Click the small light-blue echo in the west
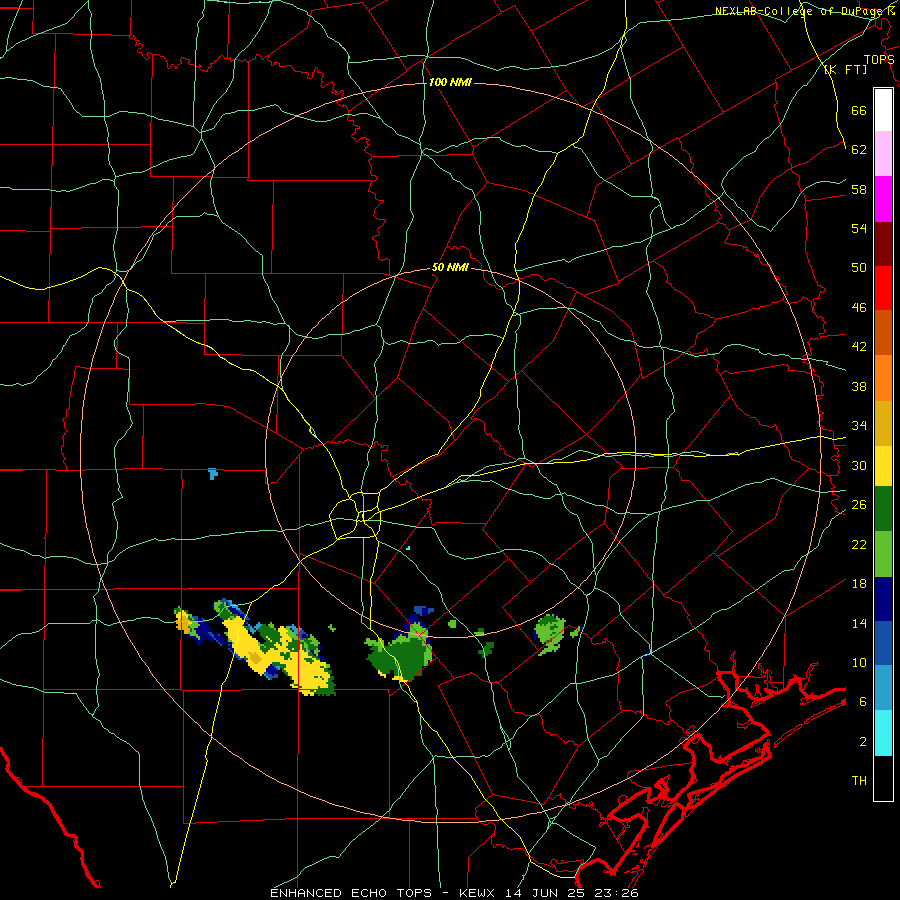900x900 pixels. point(213,474)
